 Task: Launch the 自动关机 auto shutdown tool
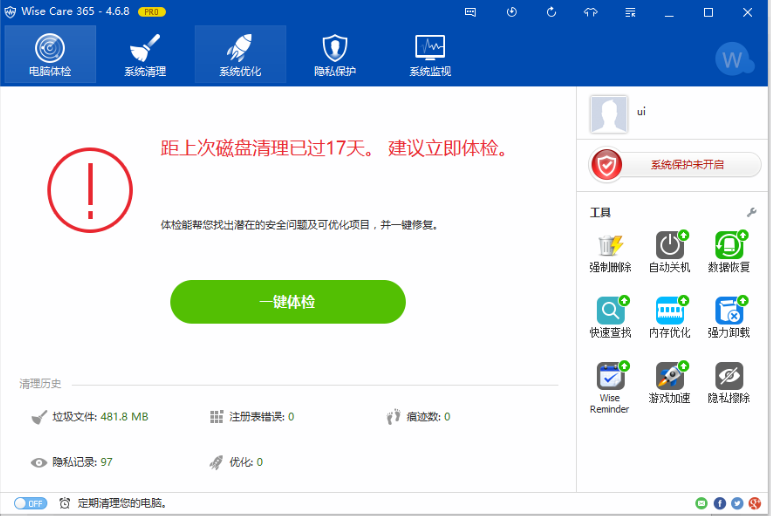pyautogui.click(x=670, y=252)
